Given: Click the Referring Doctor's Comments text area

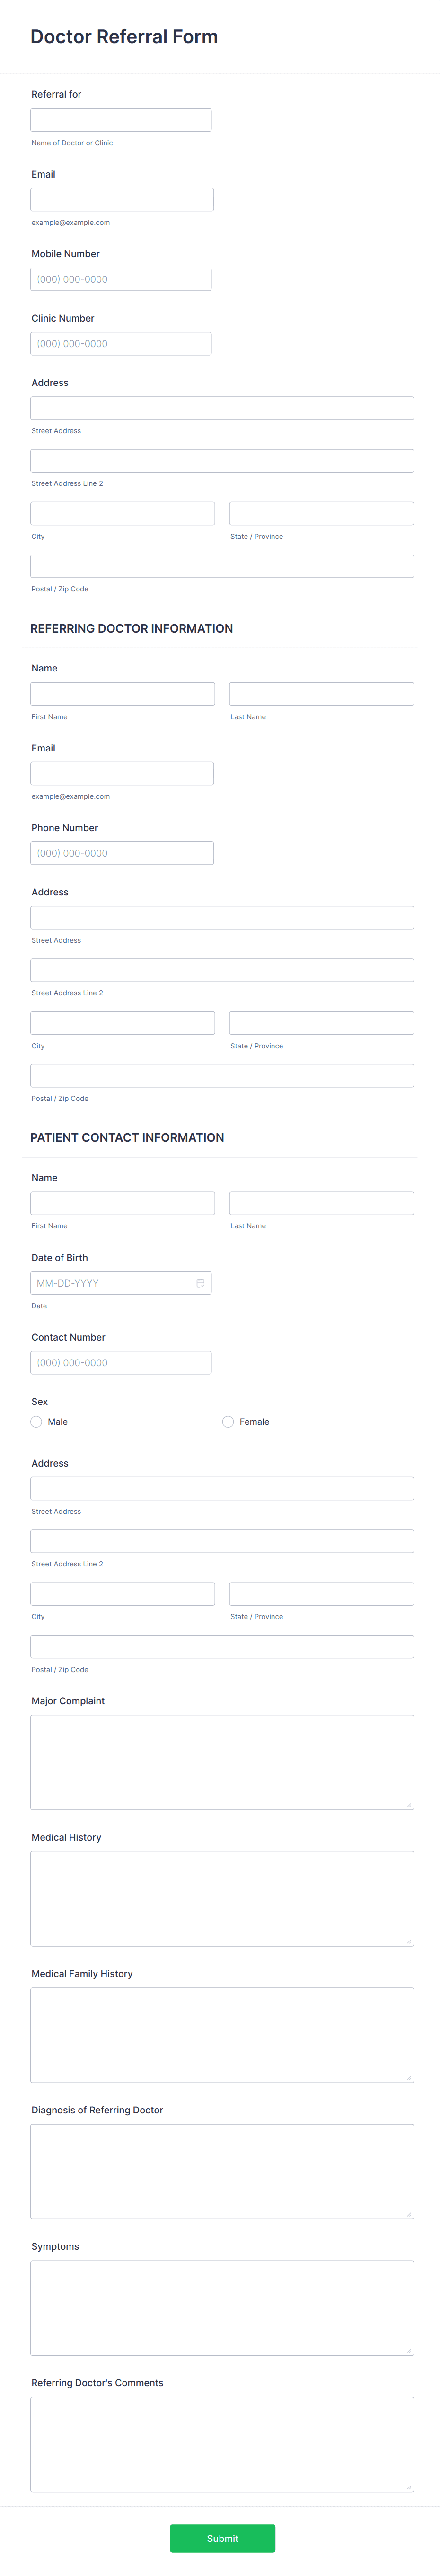Looking at the screenshot, I should [222, 2444].
